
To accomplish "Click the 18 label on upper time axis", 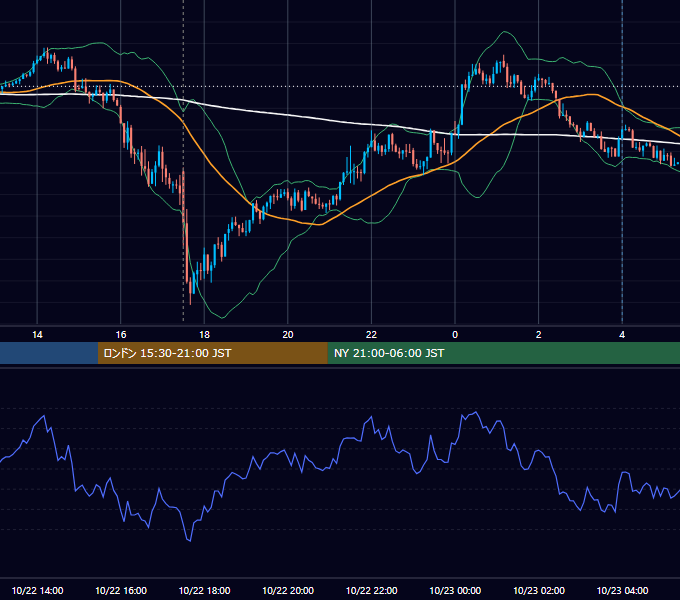I will pos(204,335).
